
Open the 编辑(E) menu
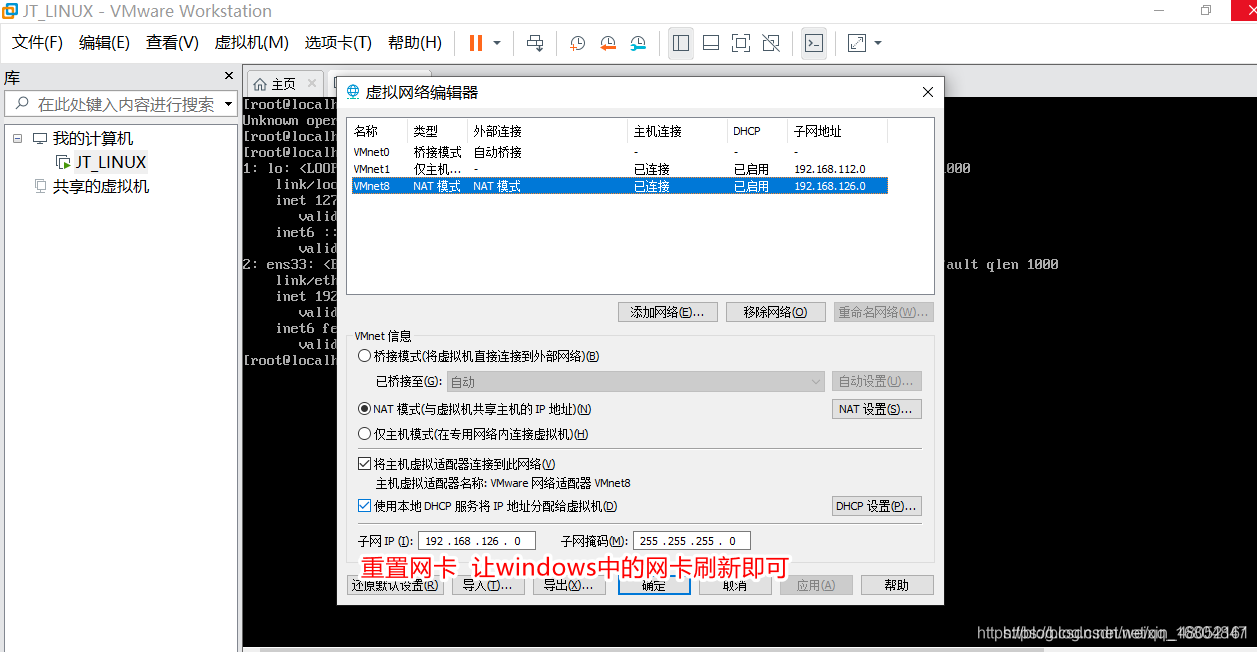(104, 43)
